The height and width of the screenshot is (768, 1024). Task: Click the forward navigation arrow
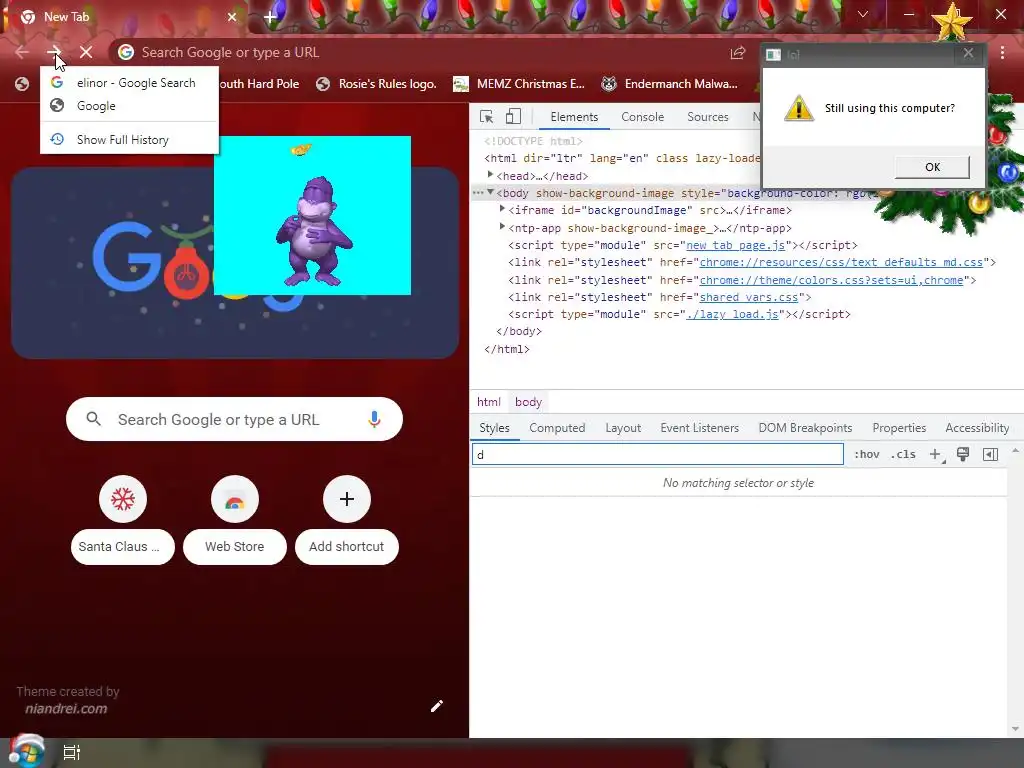54,52
